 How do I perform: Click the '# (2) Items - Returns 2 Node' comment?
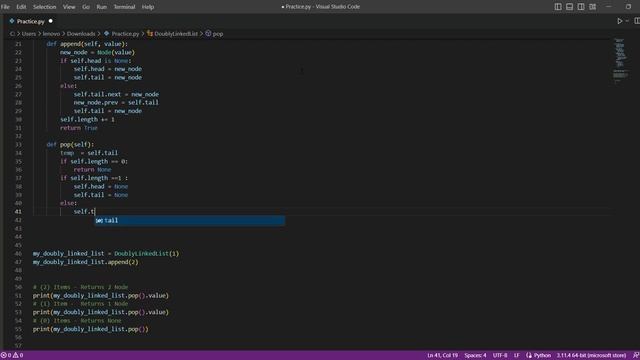tap(80, 287)
